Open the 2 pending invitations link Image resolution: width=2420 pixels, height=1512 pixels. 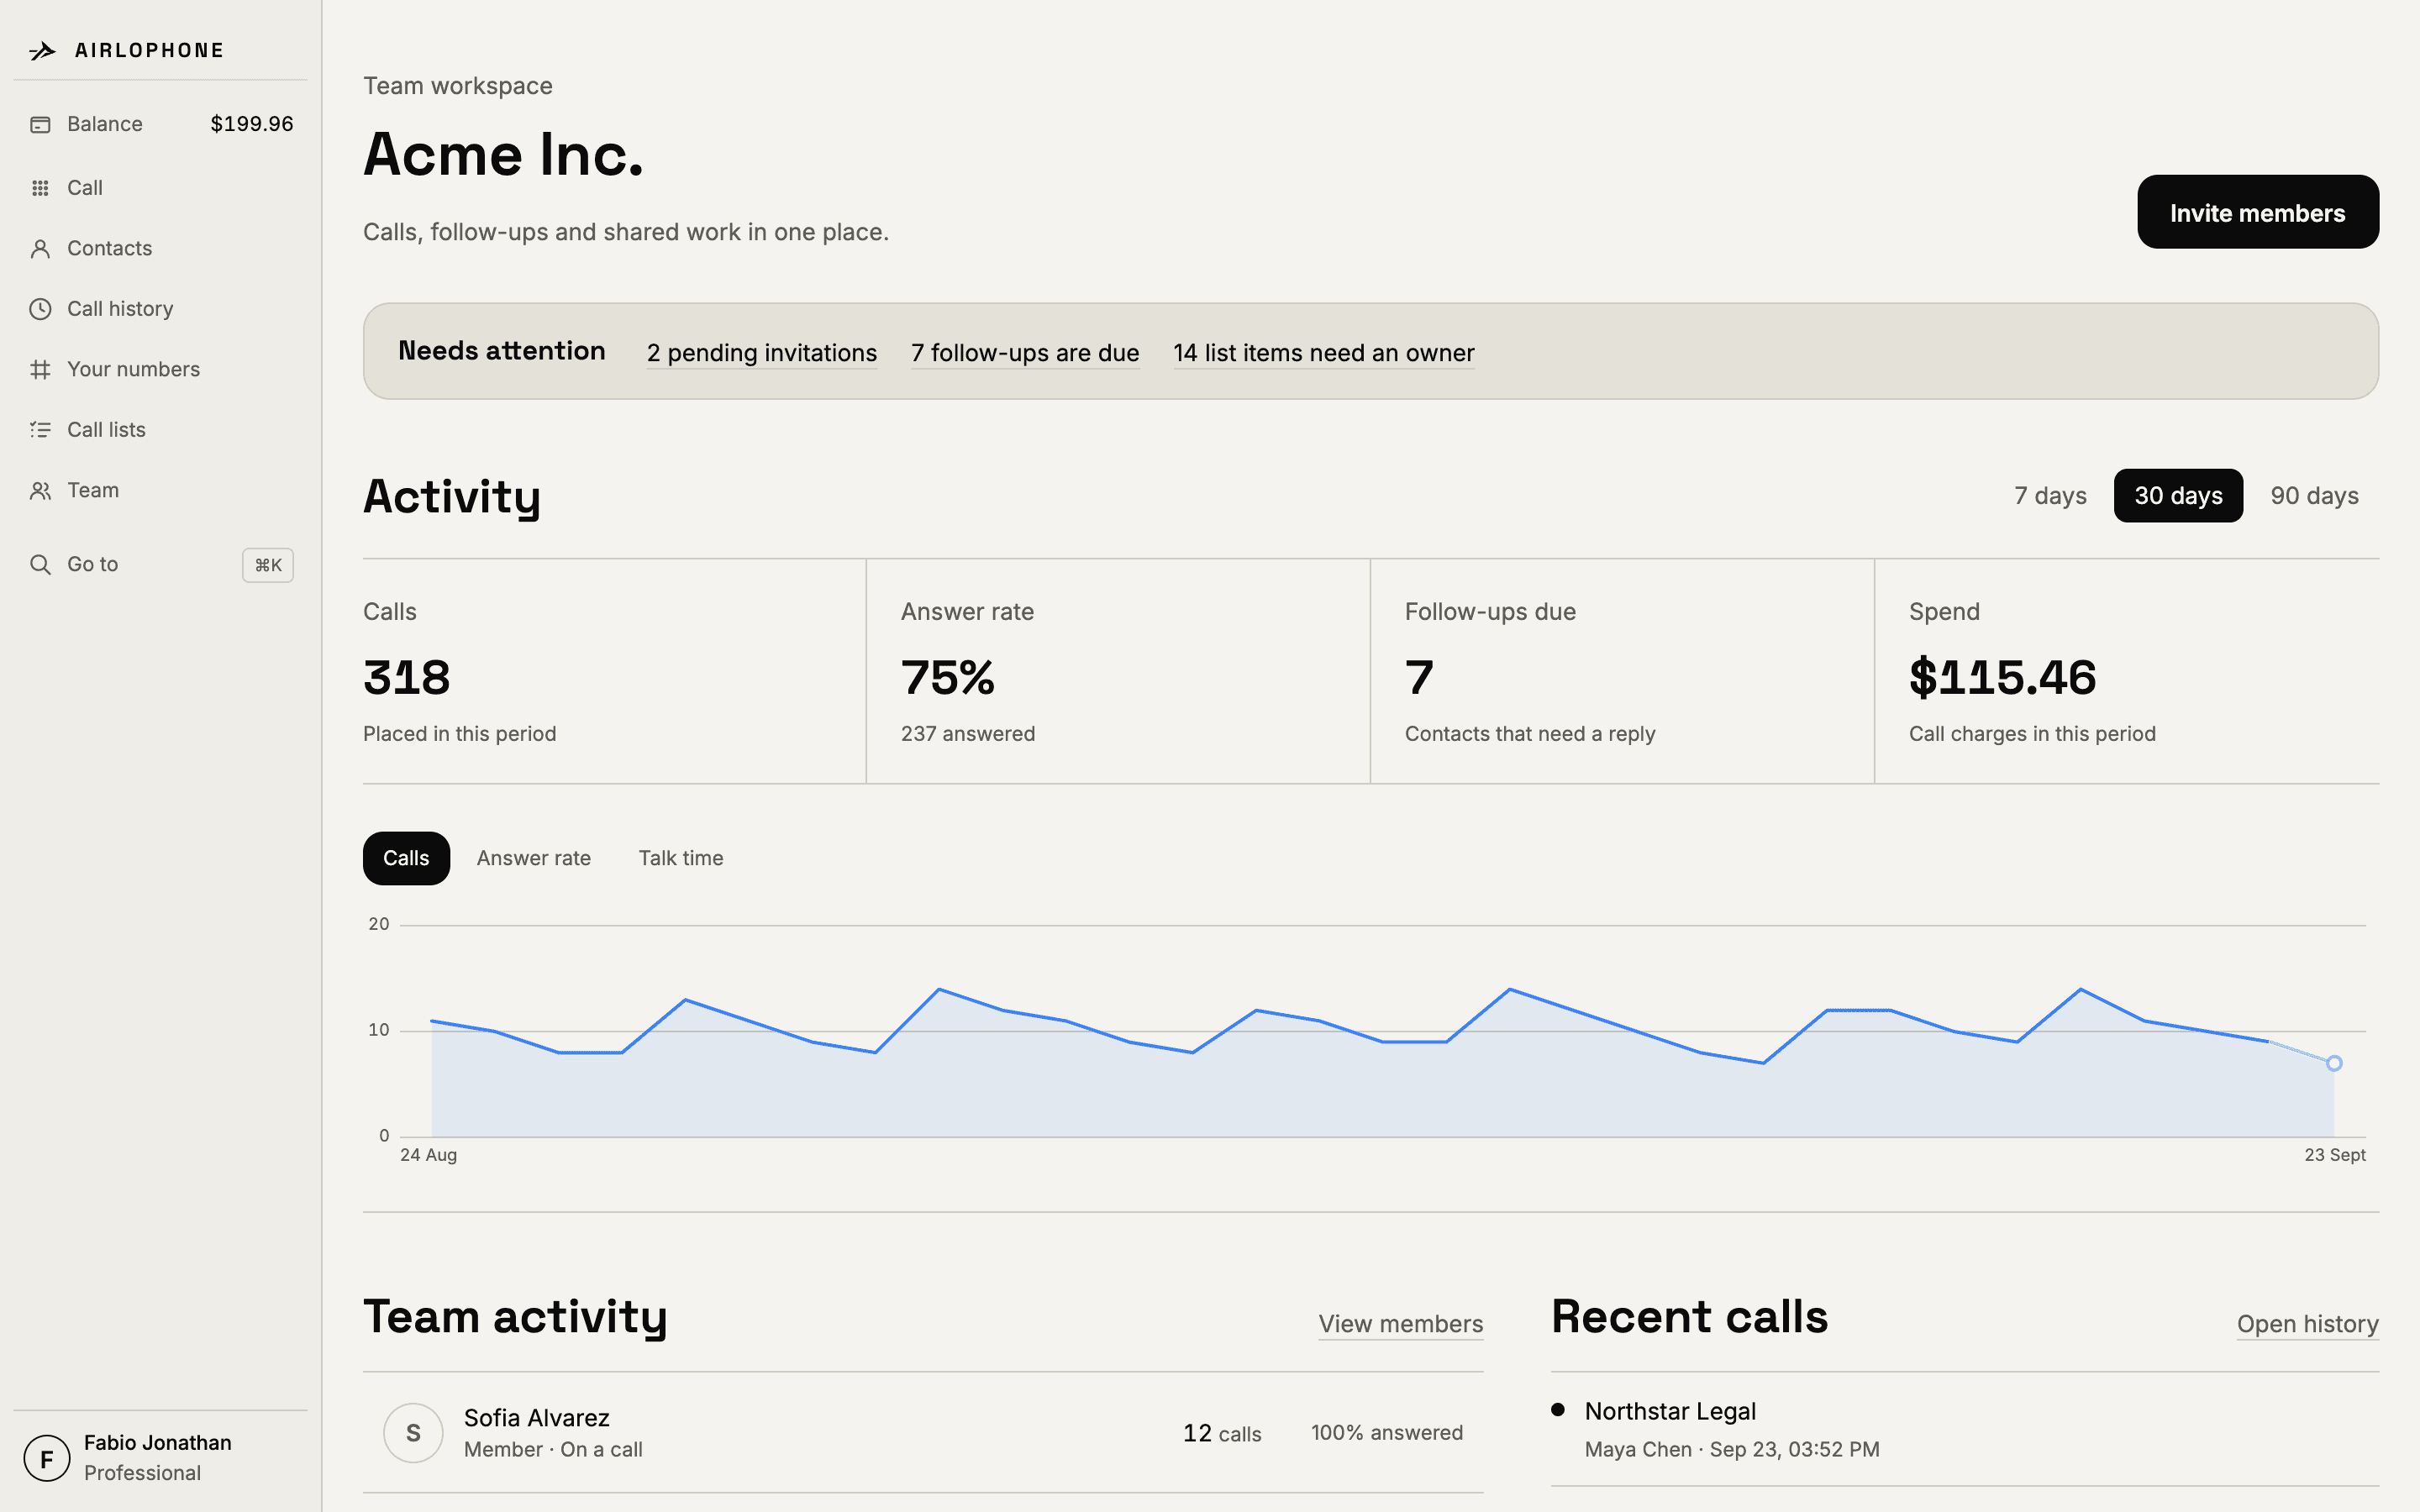pos(762,353)
